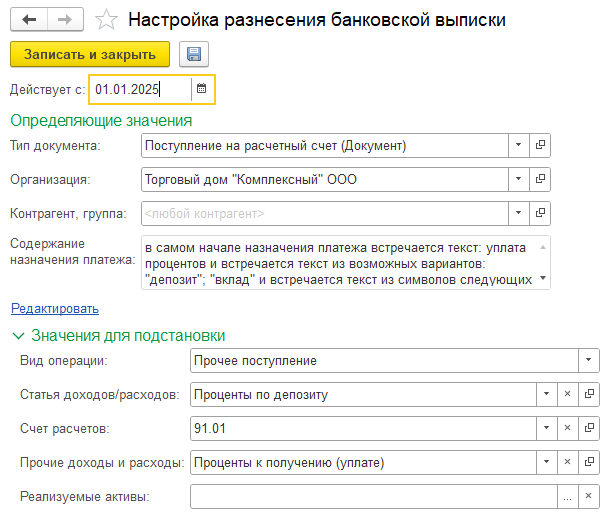Expand the Организация dropdown list

518,179
